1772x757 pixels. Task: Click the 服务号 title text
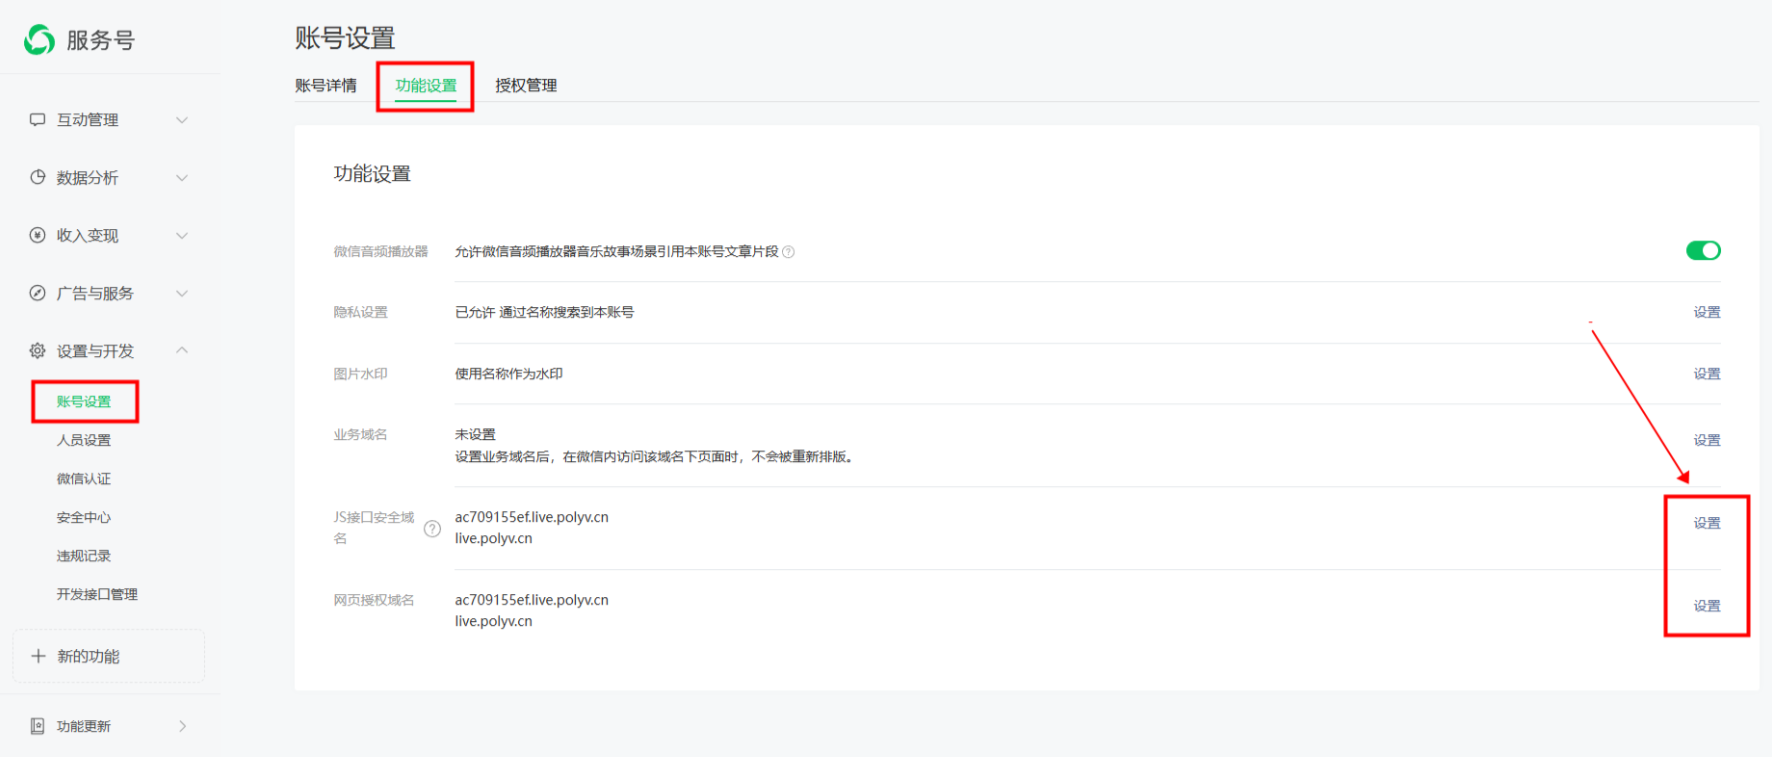(x=100, y=40)
